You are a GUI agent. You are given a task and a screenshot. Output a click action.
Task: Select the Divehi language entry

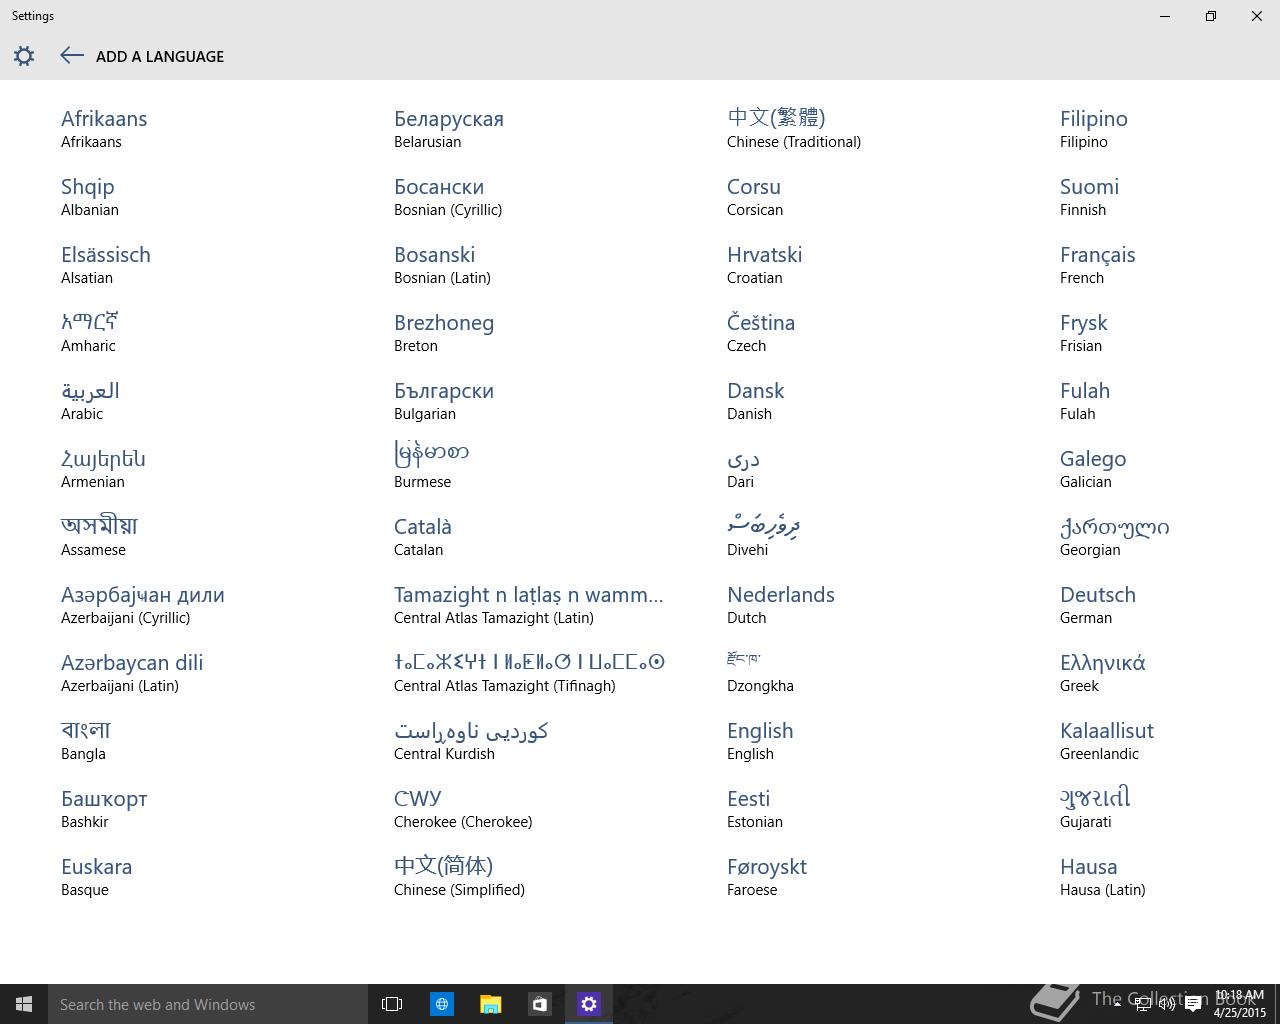(x=764, y=537)
